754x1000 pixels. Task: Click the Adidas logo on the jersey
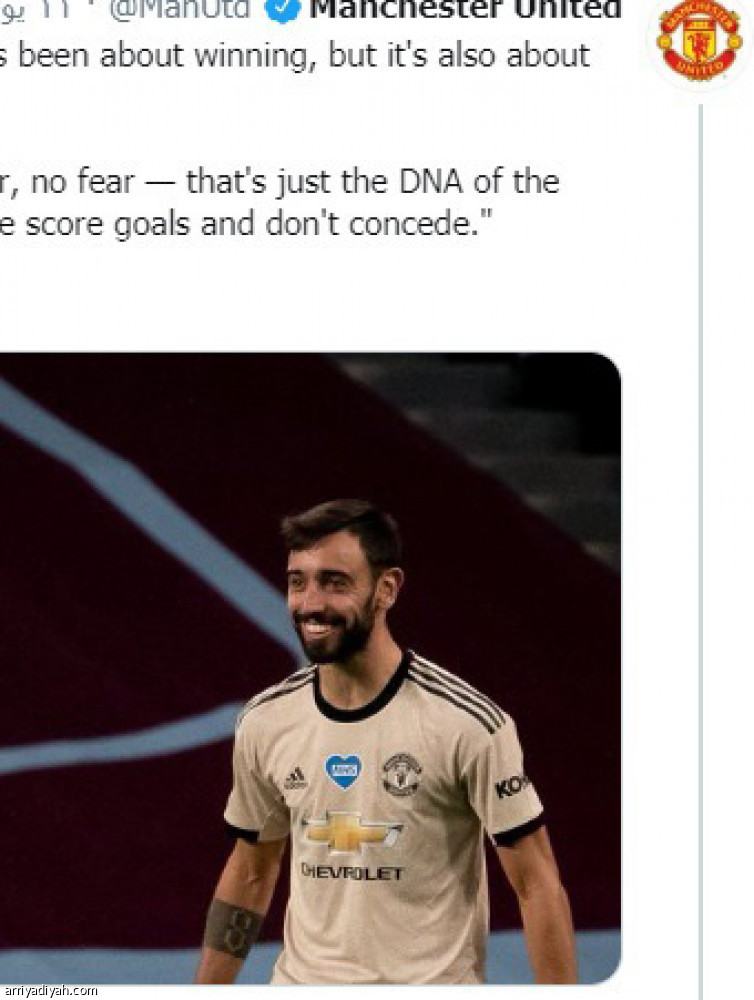[294, 779]
